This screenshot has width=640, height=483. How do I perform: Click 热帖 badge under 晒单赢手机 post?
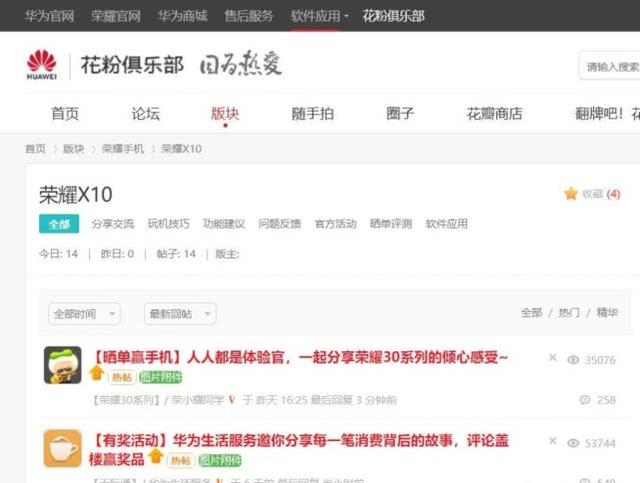click(122, 377)
